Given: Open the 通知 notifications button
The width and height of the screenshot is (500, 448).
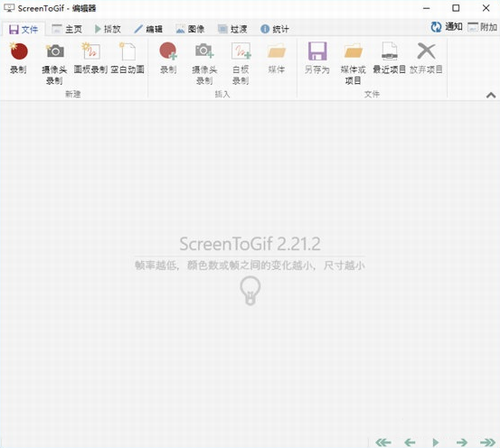Looking at the screenshot, I should (x=446, y=27).
